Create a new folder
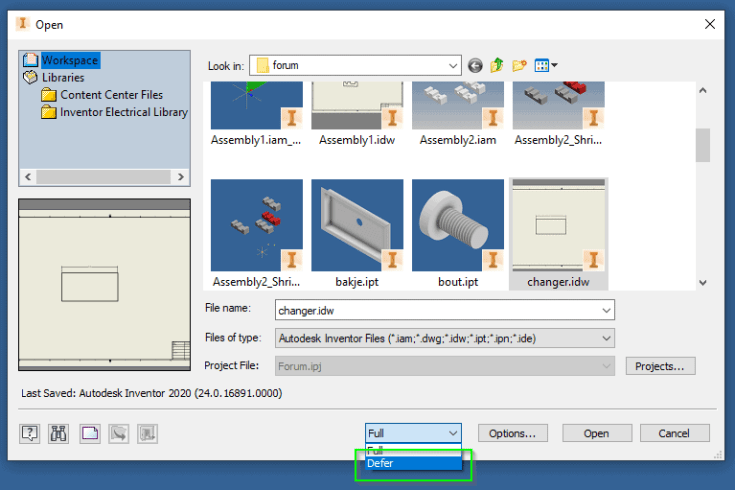Viewport: 735px width, 490px height. click(519, 66)
